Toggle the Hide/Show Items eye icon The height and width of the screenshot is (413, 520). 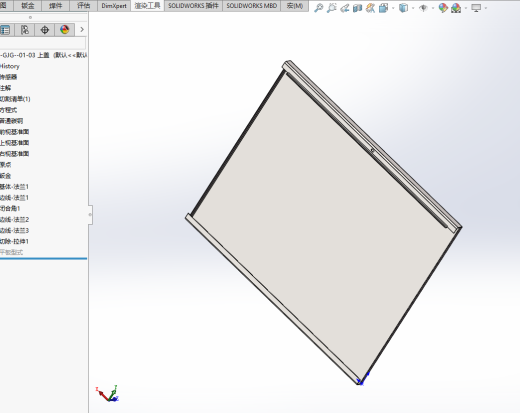pyautogui.click(x=423, y=8)
